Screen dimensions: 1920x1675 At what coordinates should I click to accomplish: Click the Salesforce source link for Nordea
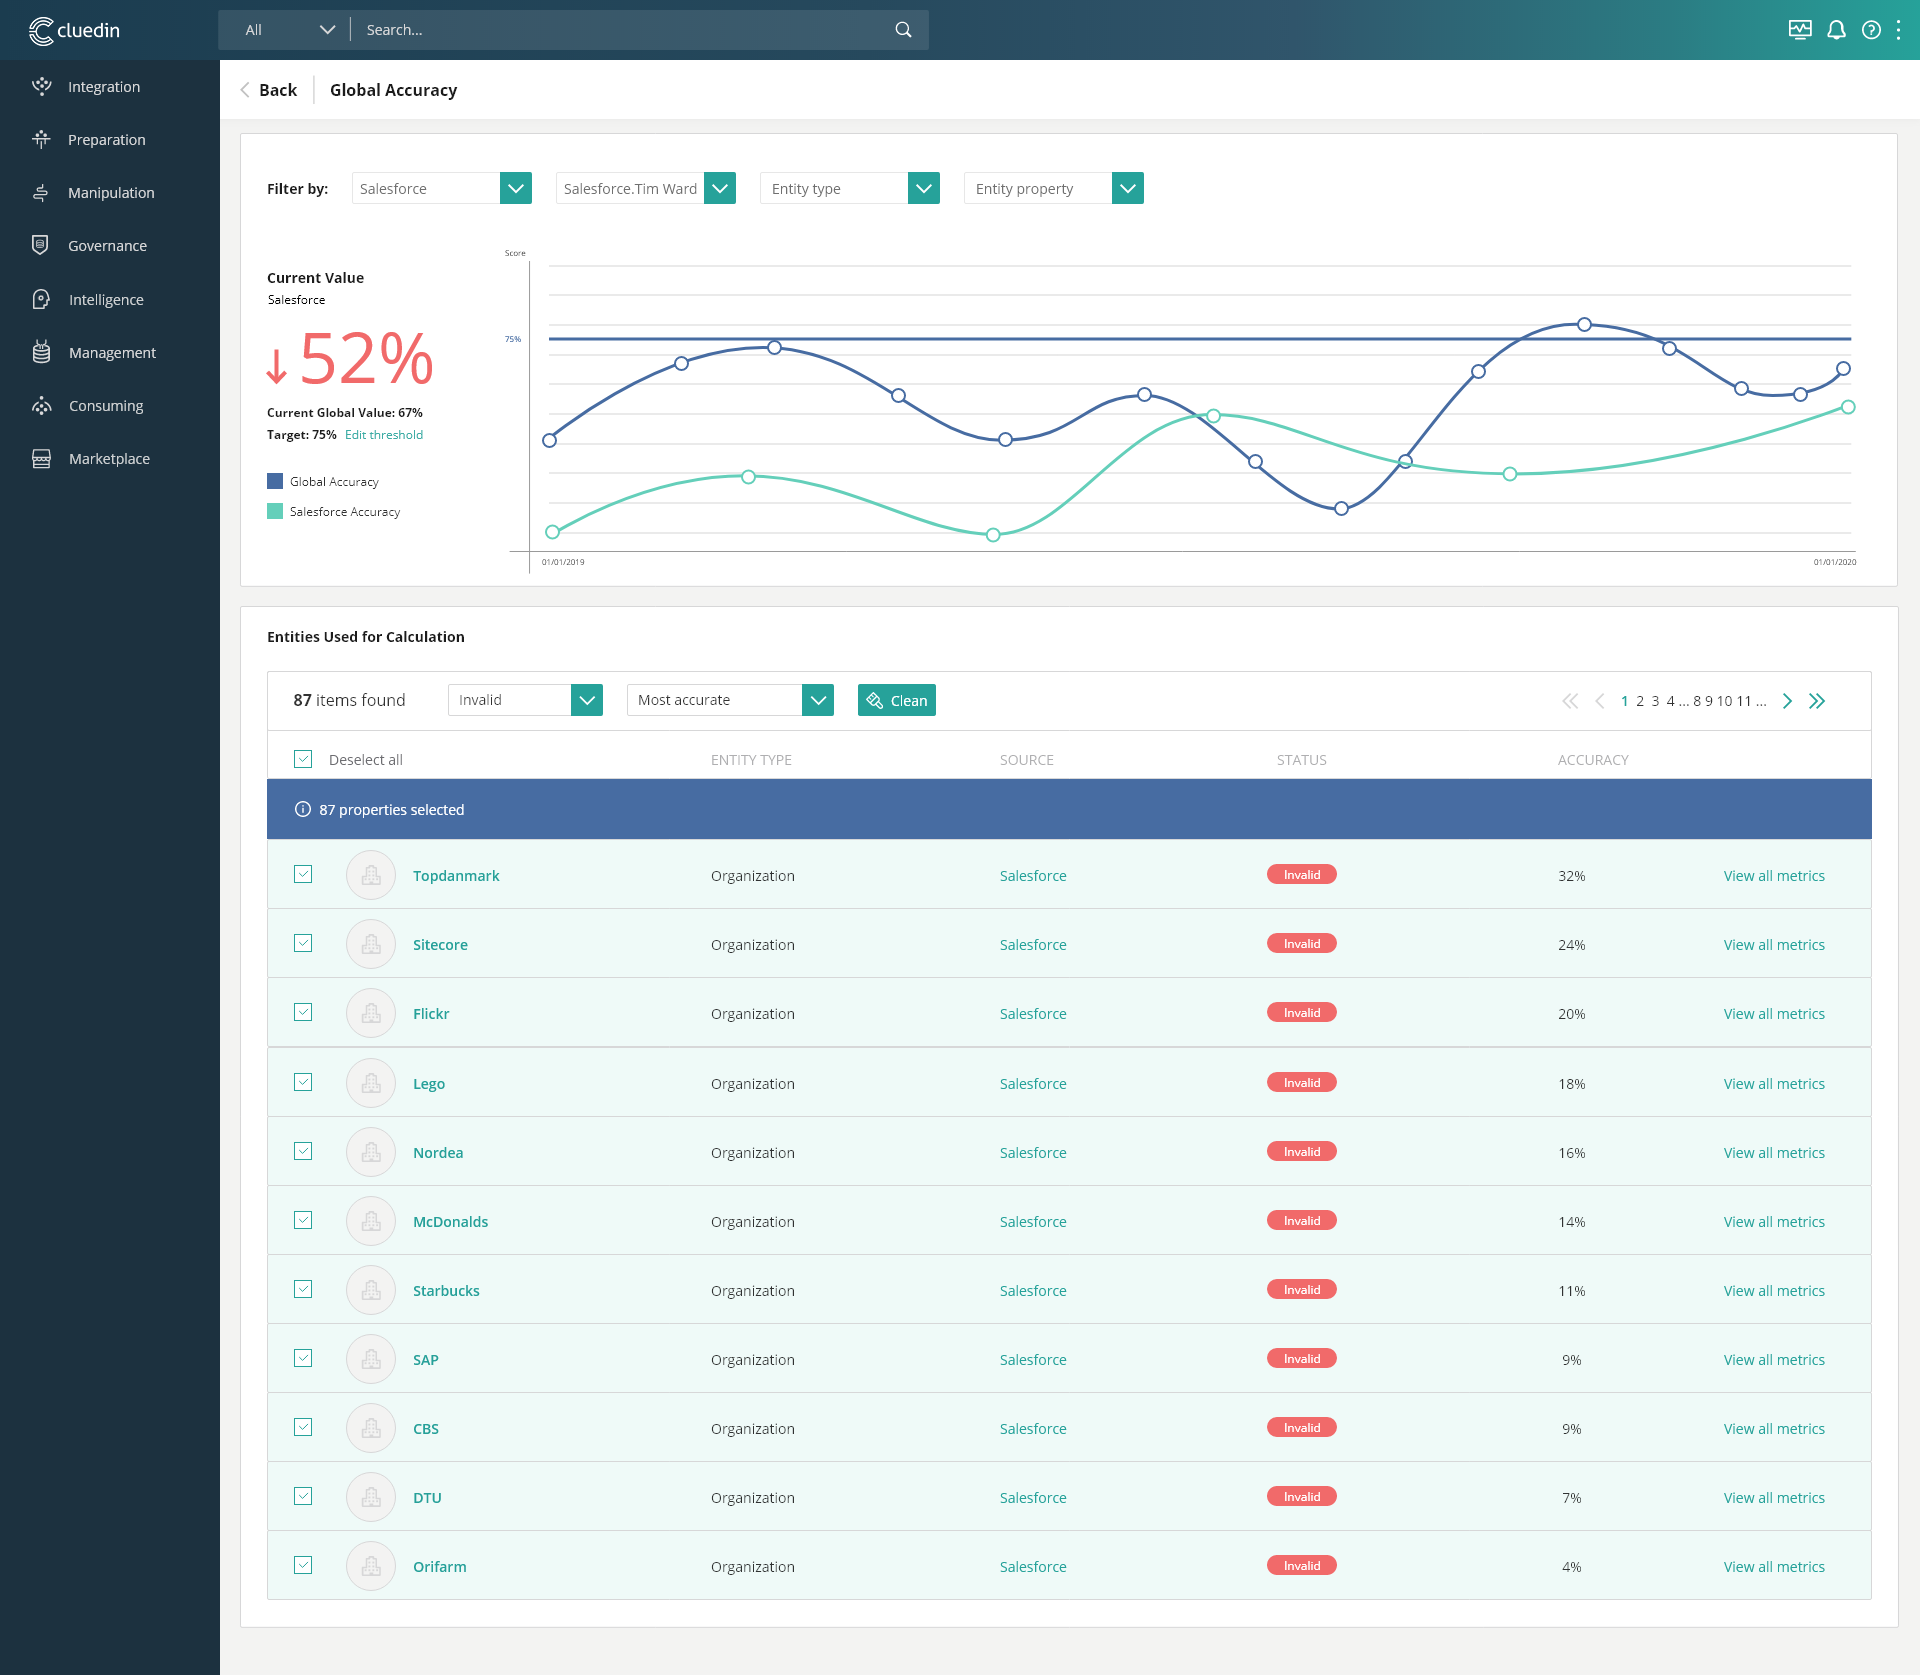click(1033, 1153)
